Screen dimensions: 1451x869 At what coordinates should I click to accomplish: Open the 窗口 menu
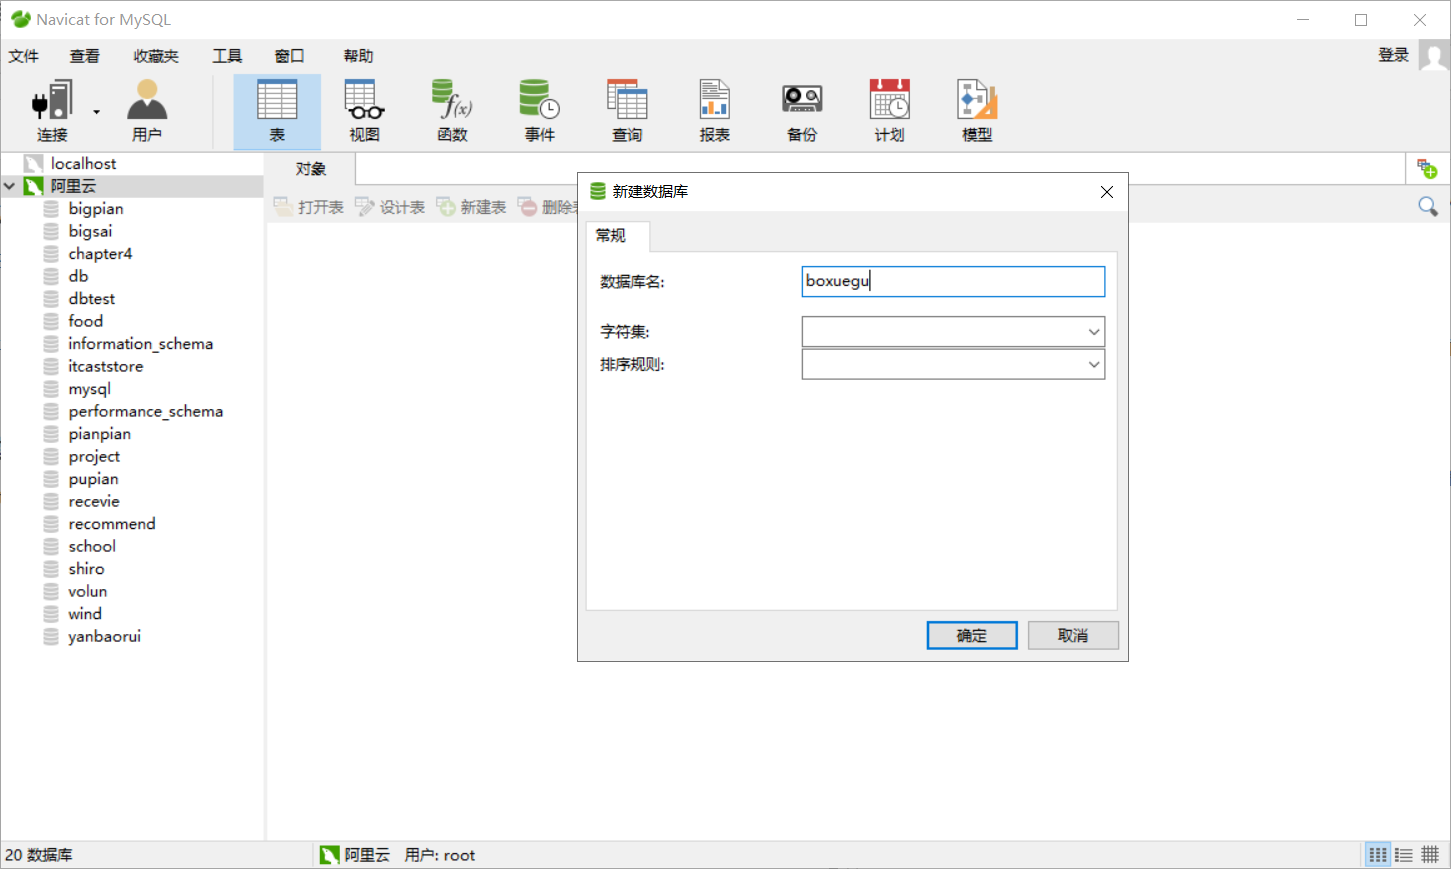pos(289,56)
